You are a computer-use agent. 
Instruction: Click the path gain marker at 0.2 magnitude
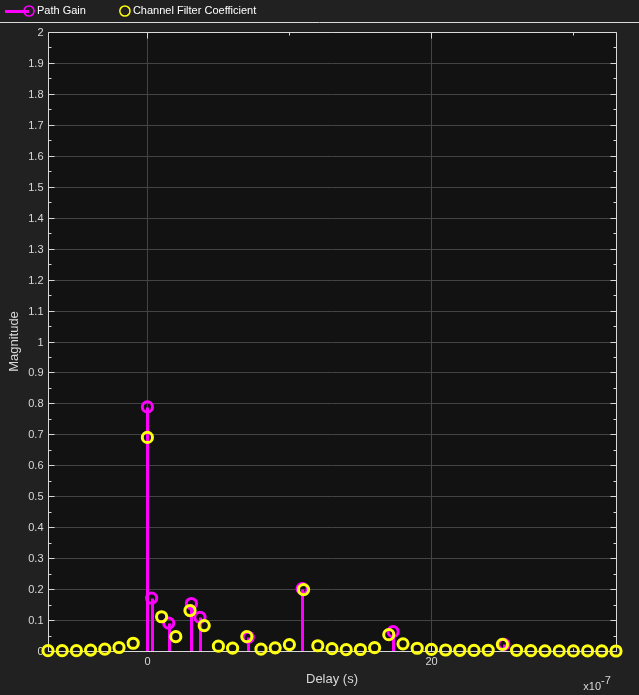[303, 589]
